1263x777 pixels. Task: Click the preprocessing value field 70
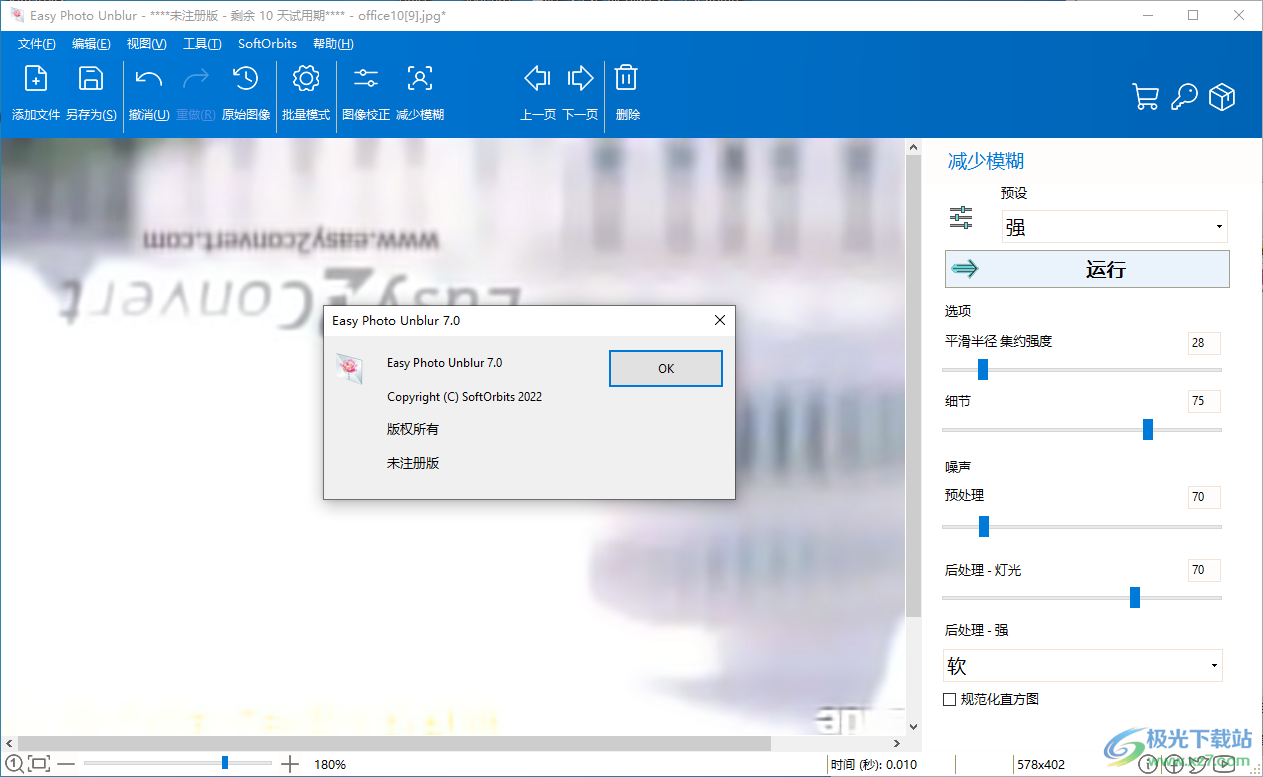pyautogui.click(x=1204, y=497)
